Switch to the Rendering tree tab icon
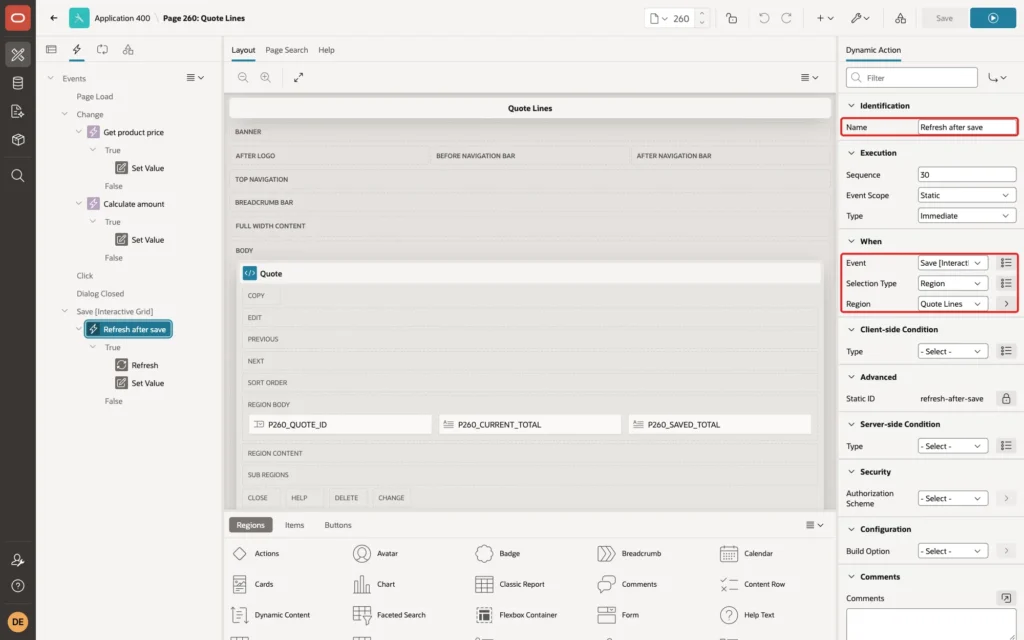 point(51,50)
